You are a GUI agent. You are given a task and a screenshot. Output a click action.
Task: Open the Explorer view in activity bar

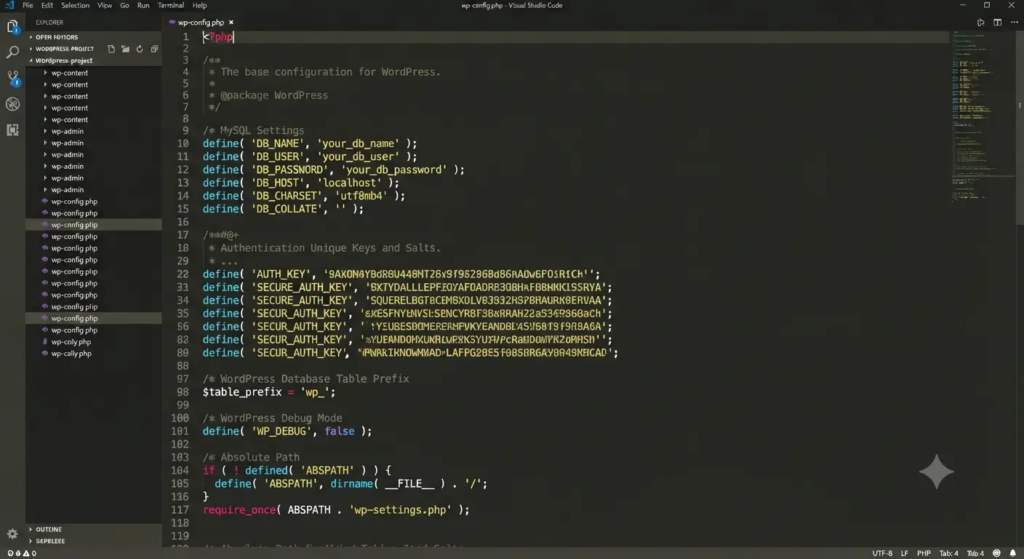pos(12,27)
